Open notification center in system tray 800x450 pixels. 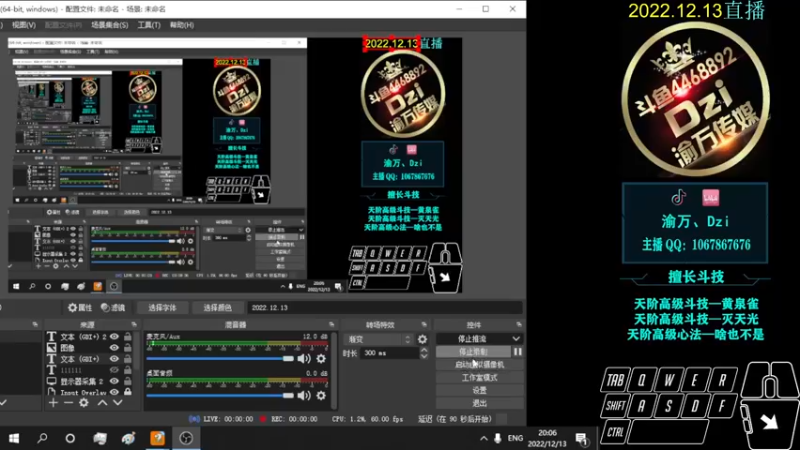pos(581,438)
